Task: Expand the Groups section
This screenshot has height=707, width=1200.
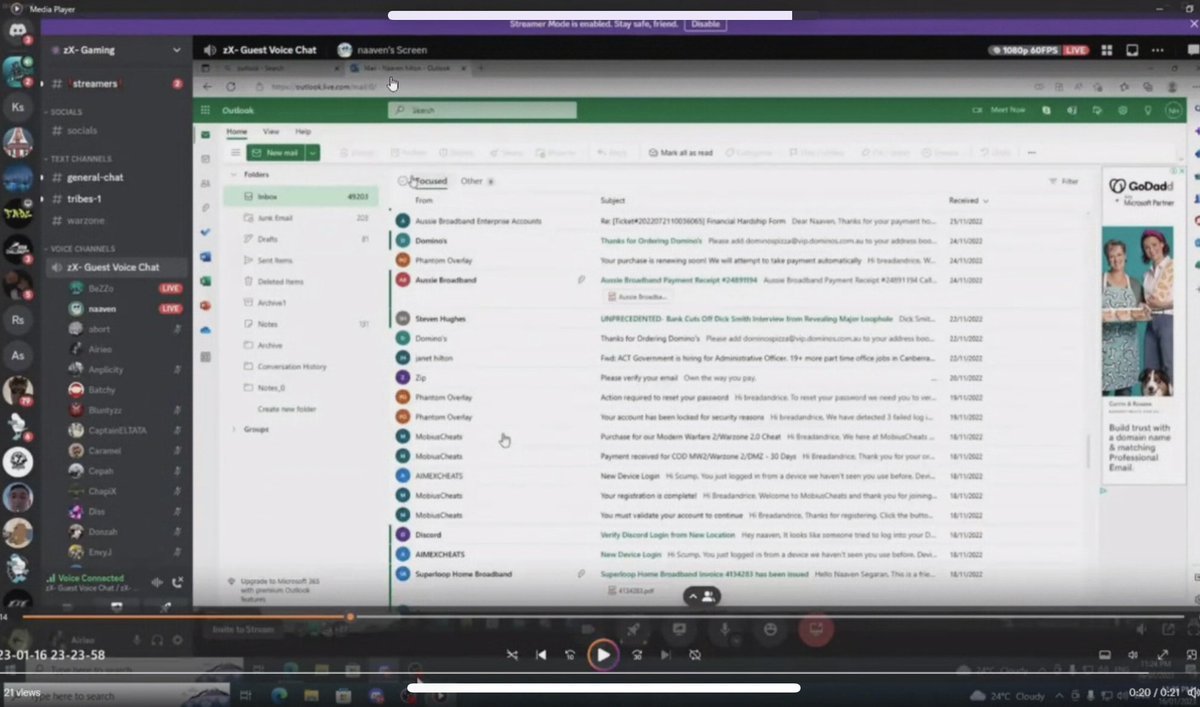Action: point(235,429)
